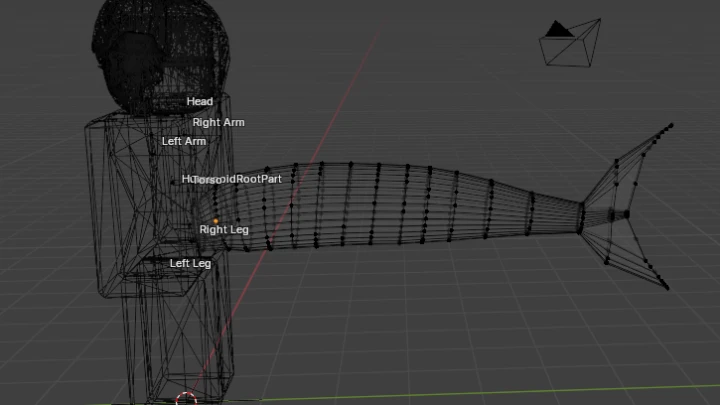
Task: Click the 'Right Arm' bone label
Action: 219,123
